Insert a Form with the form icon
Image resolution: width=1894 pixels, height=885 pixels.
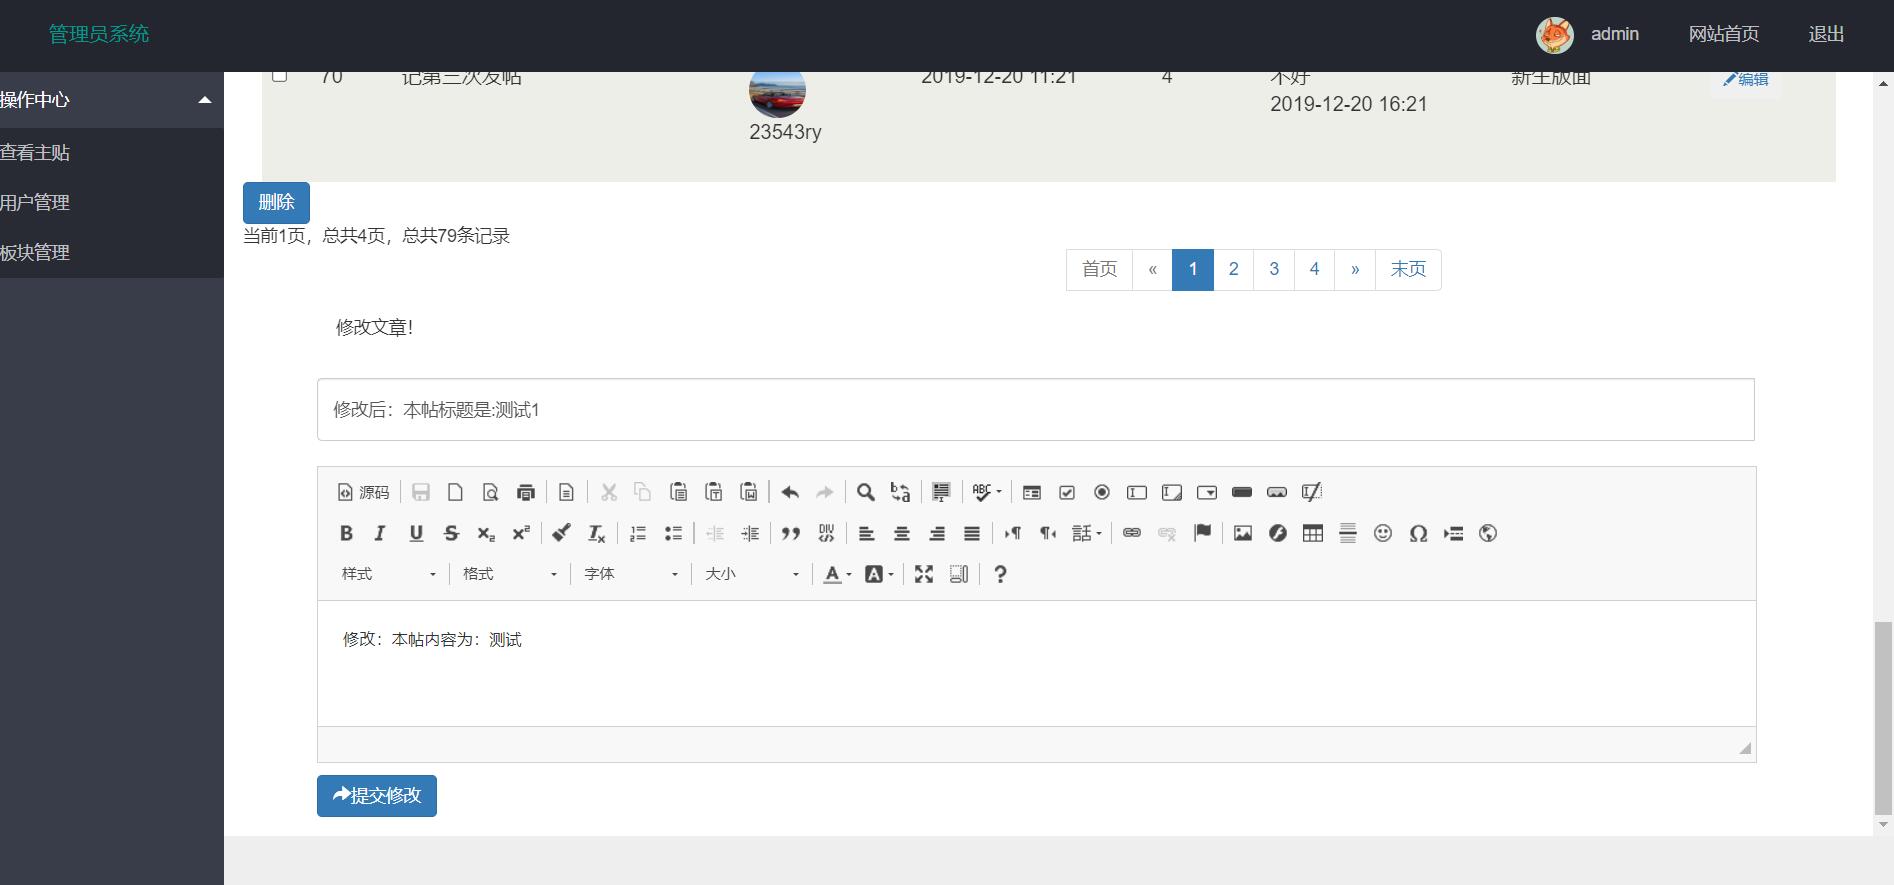pos(1032,492)
